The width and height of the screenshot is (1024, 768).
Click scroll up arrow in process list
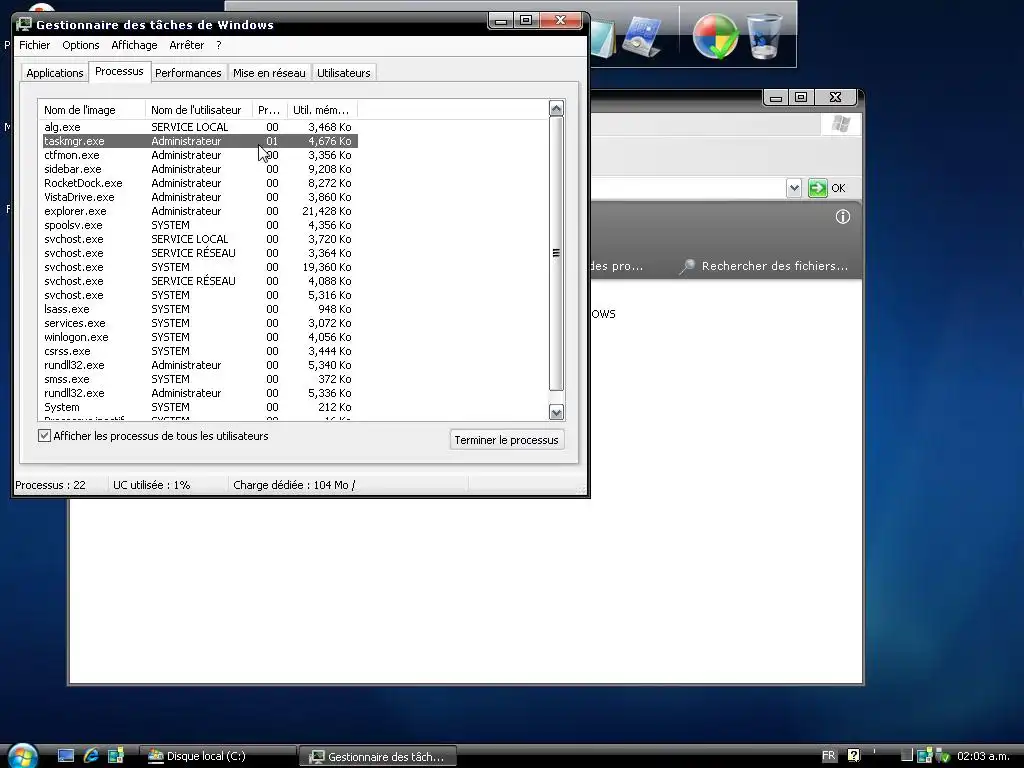[x=556, y=108]
